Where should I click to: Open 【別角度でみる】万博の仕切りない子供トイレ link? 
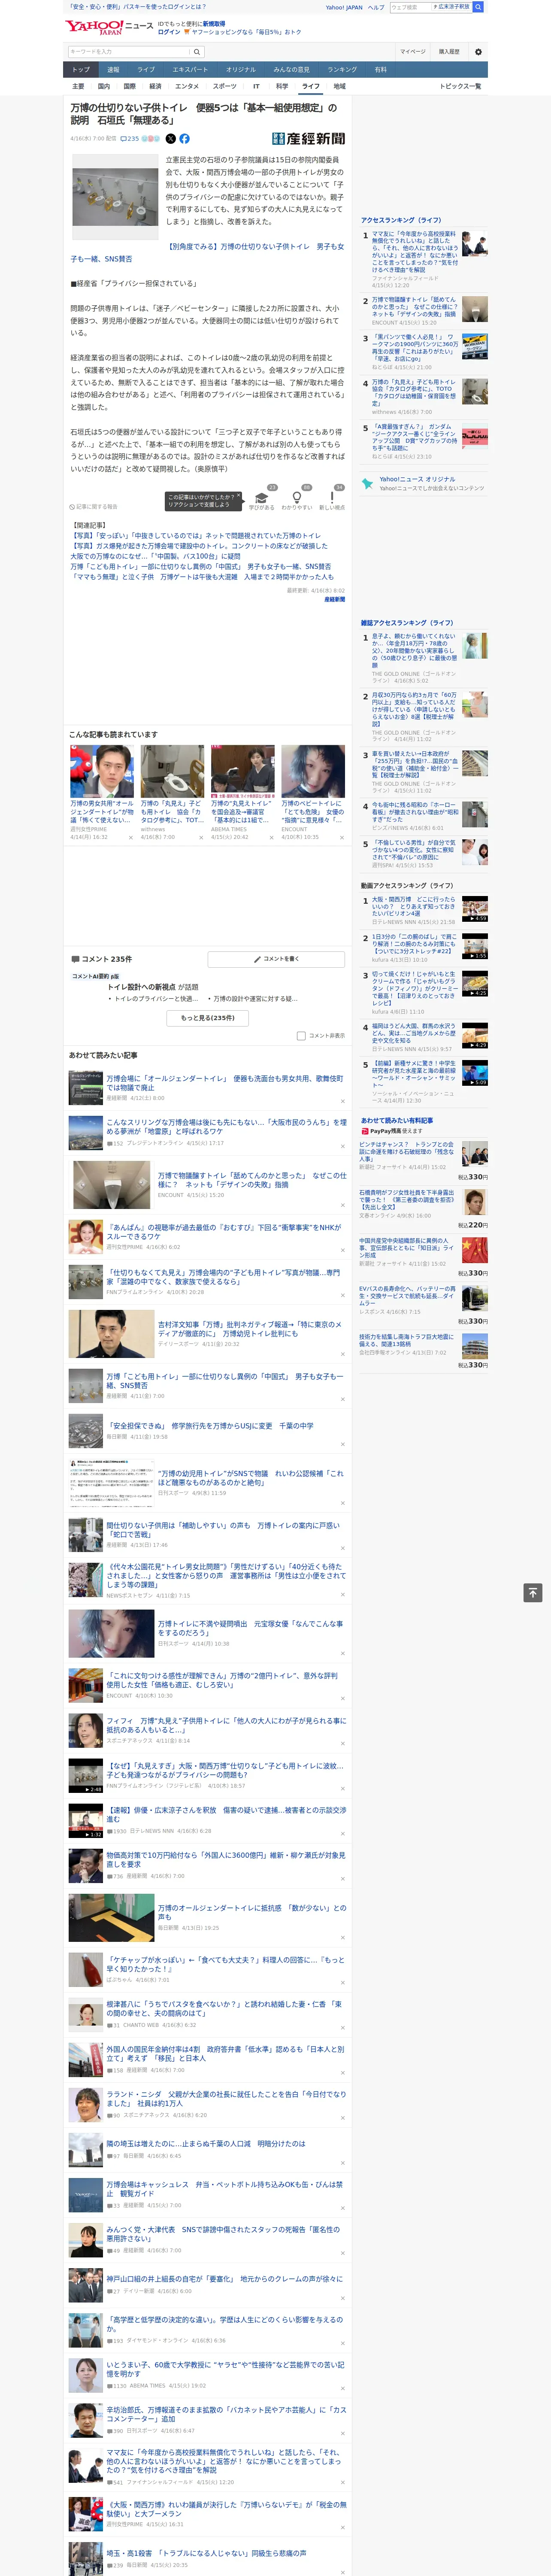207,252
